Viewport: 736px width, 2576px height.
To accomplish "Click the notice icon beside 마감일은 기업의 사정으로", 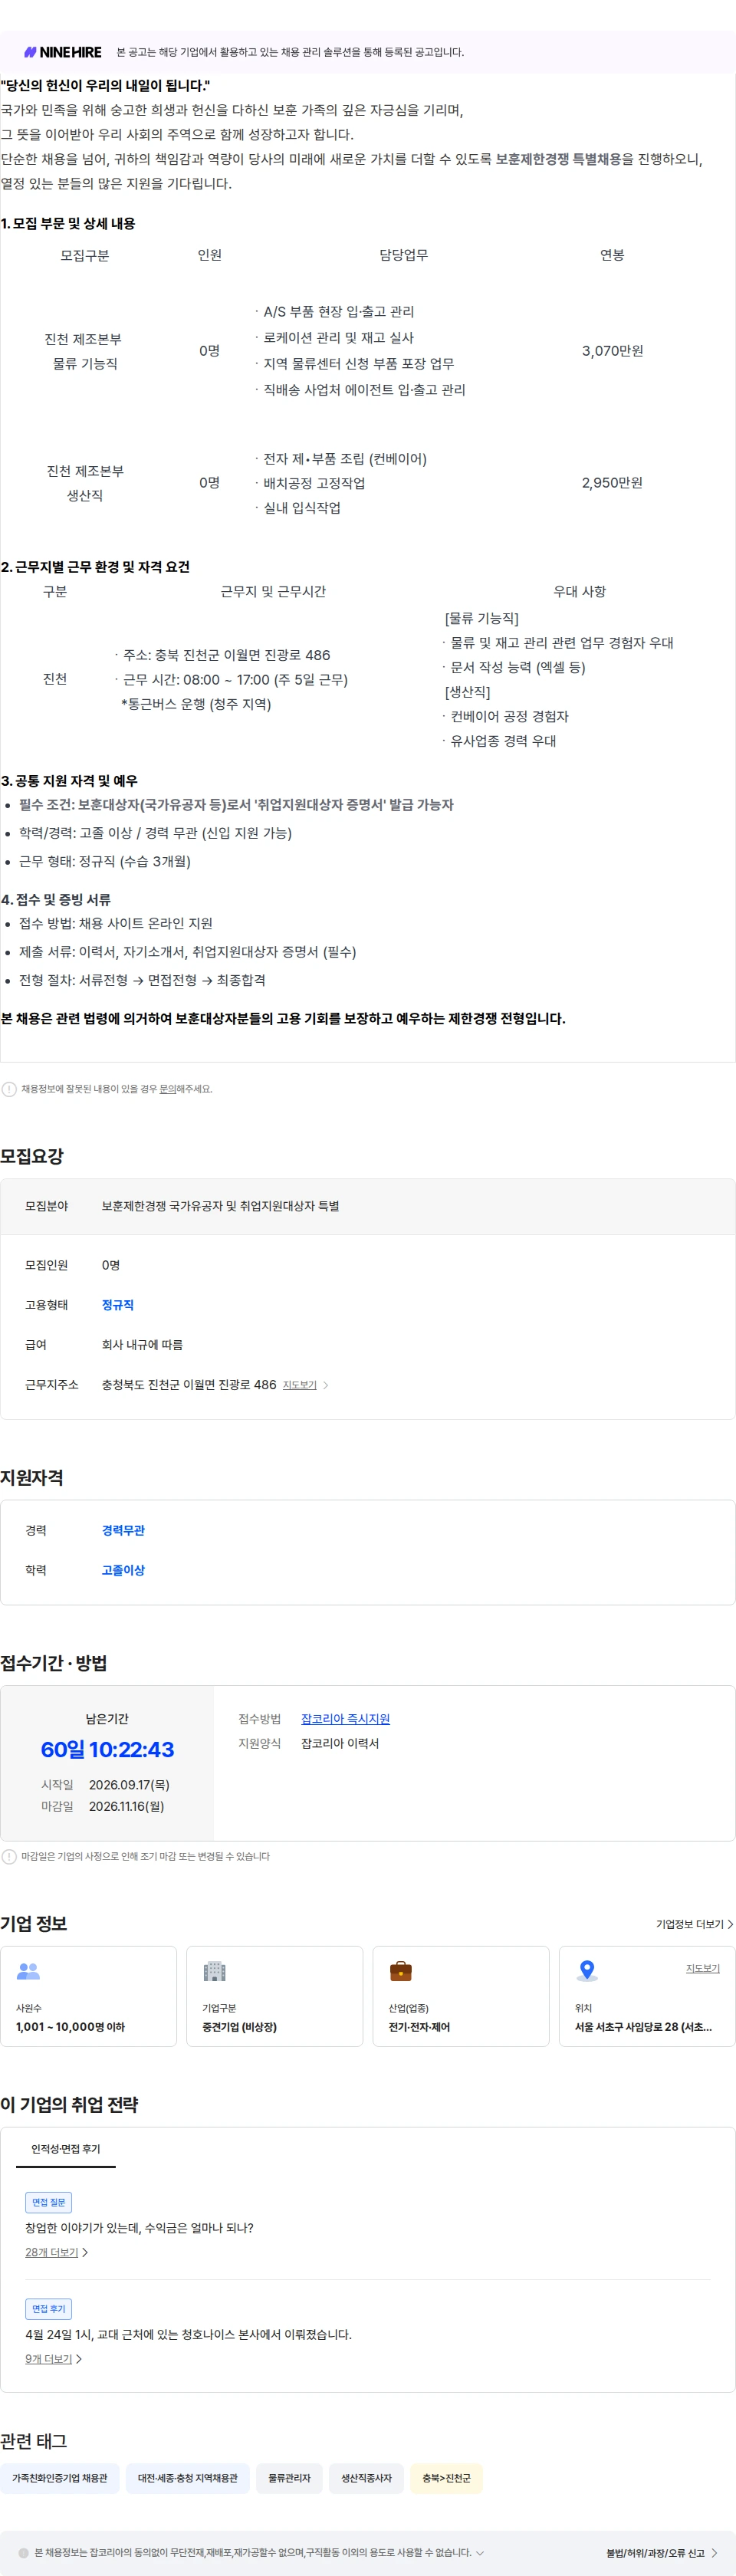I will [x=9, y=1856].
